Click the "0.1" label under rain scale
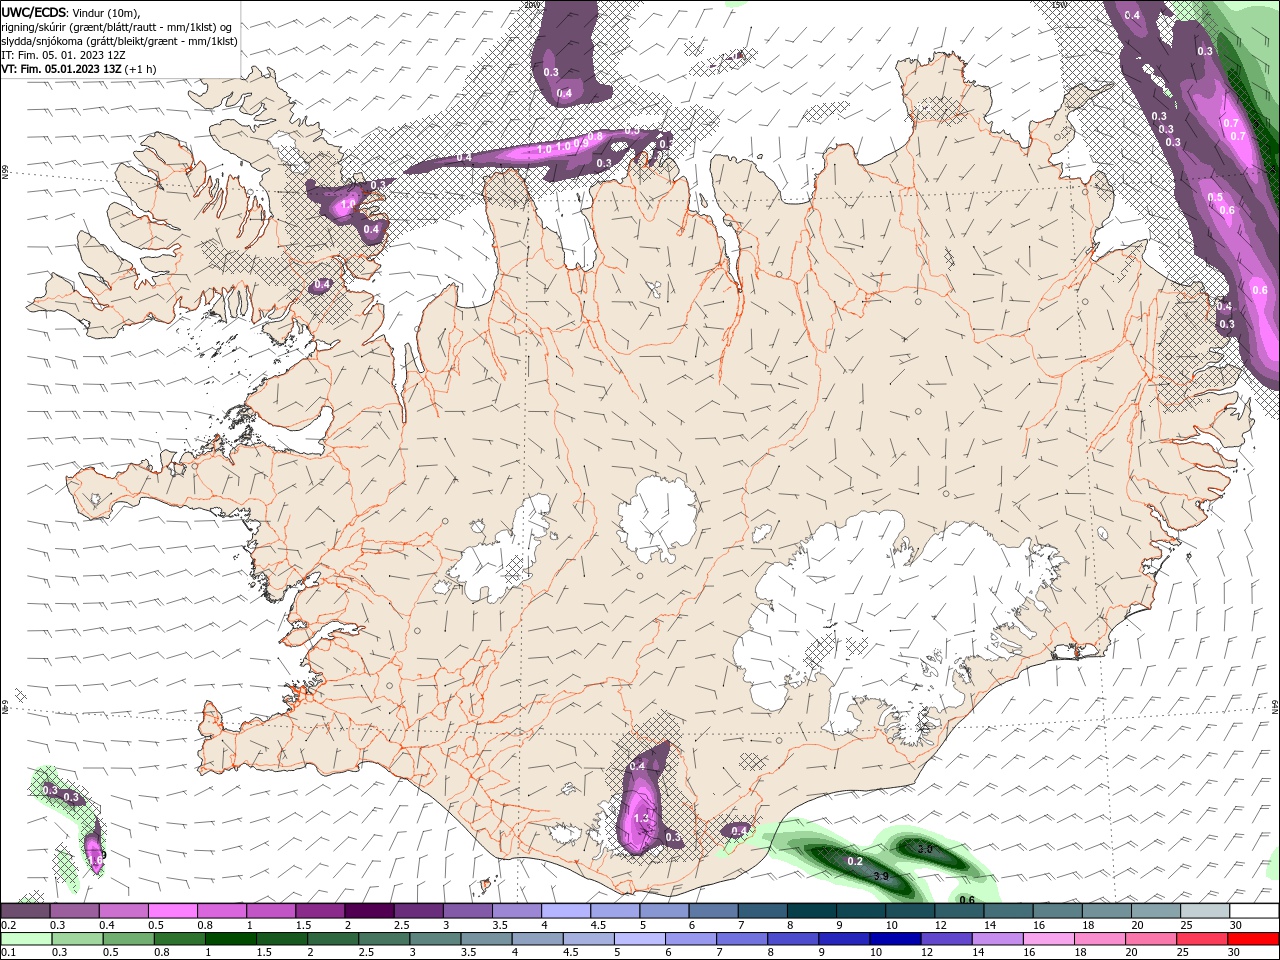This screenshot has width=1280, height=960. click(8, 953)
